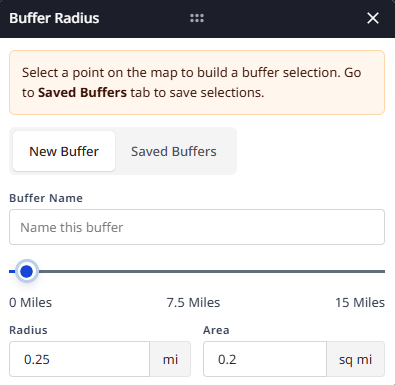Image resolution: width=395 pixels, height=385 pixels.
Task: Click the sq mi unit box beside Area
Action: pyautogui.click(x=355, y=359)
